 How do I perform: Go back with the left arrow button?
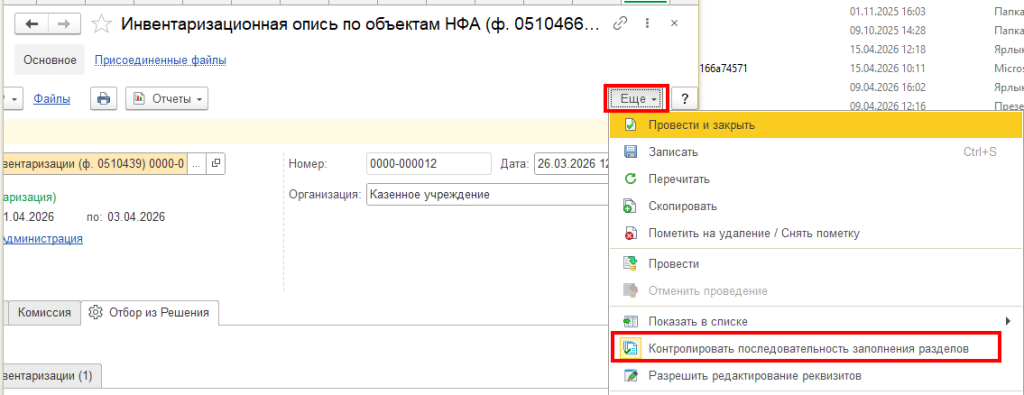(x=31, y=24)
